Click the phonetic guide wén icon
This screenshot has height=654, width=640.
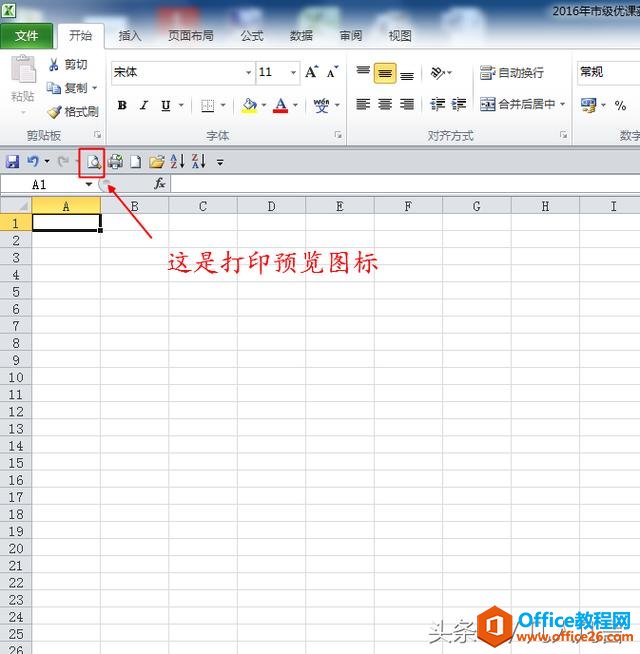[x=321, y=106]
